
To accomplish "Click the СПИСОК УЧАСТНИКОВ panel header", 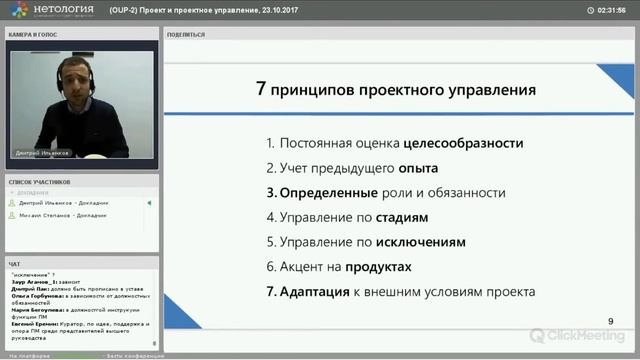I will coord(82,182).
